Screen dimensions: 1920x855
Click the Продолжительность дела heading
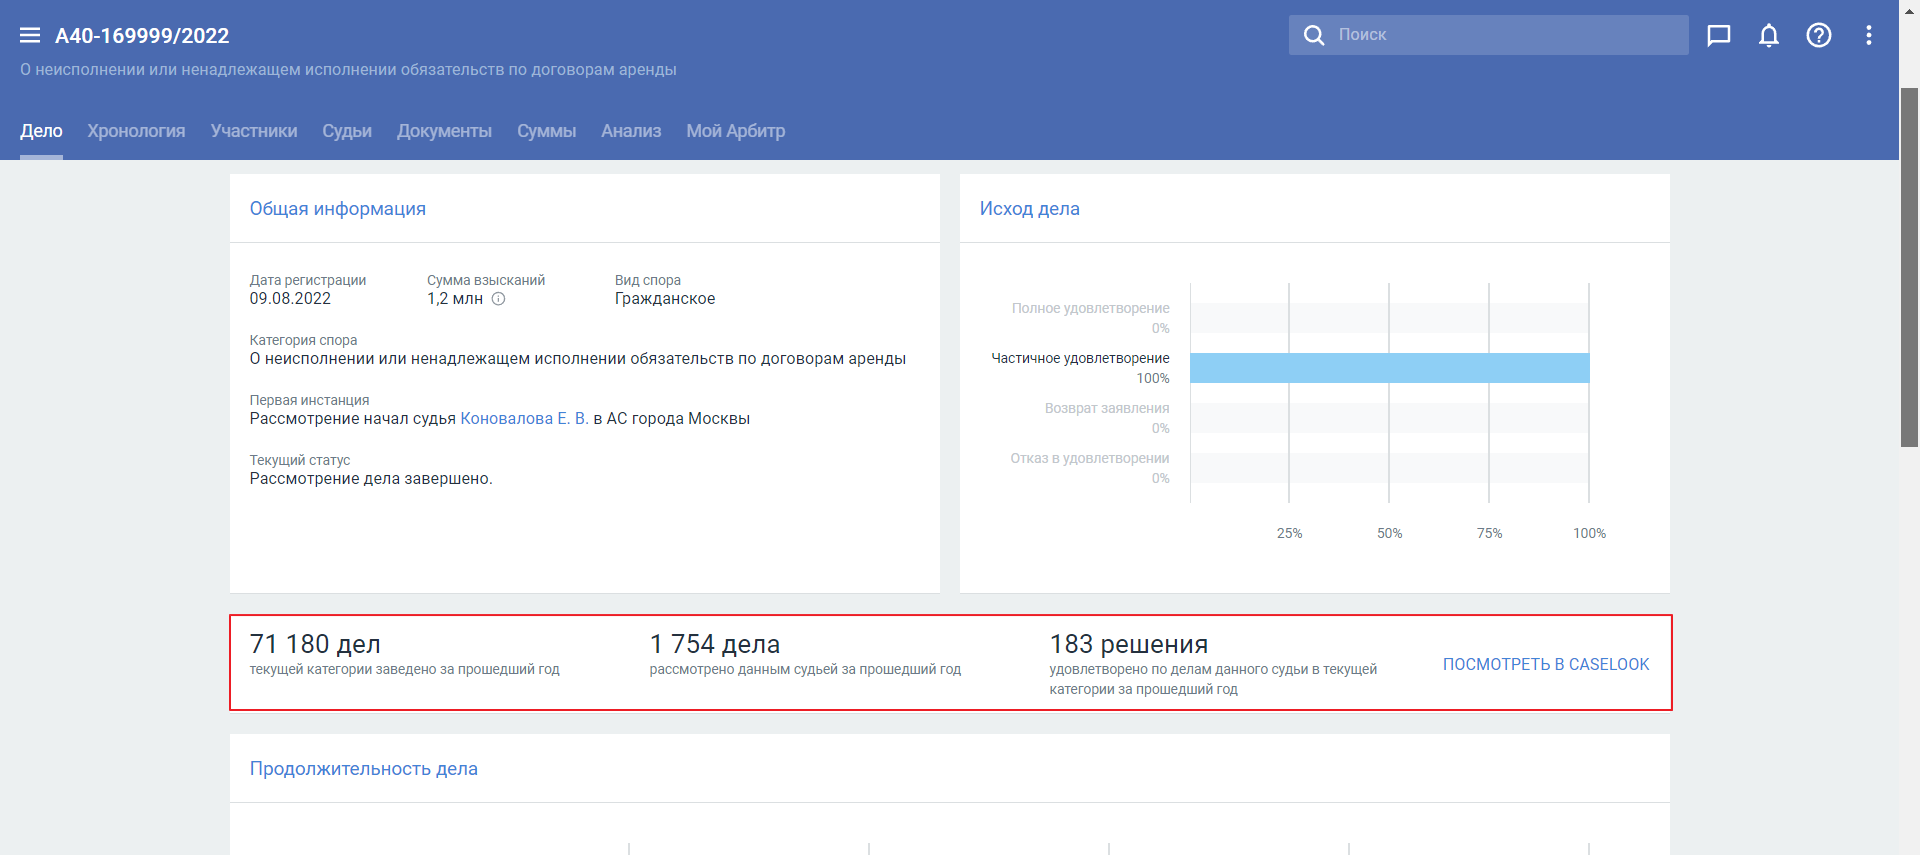coord(364,769)
